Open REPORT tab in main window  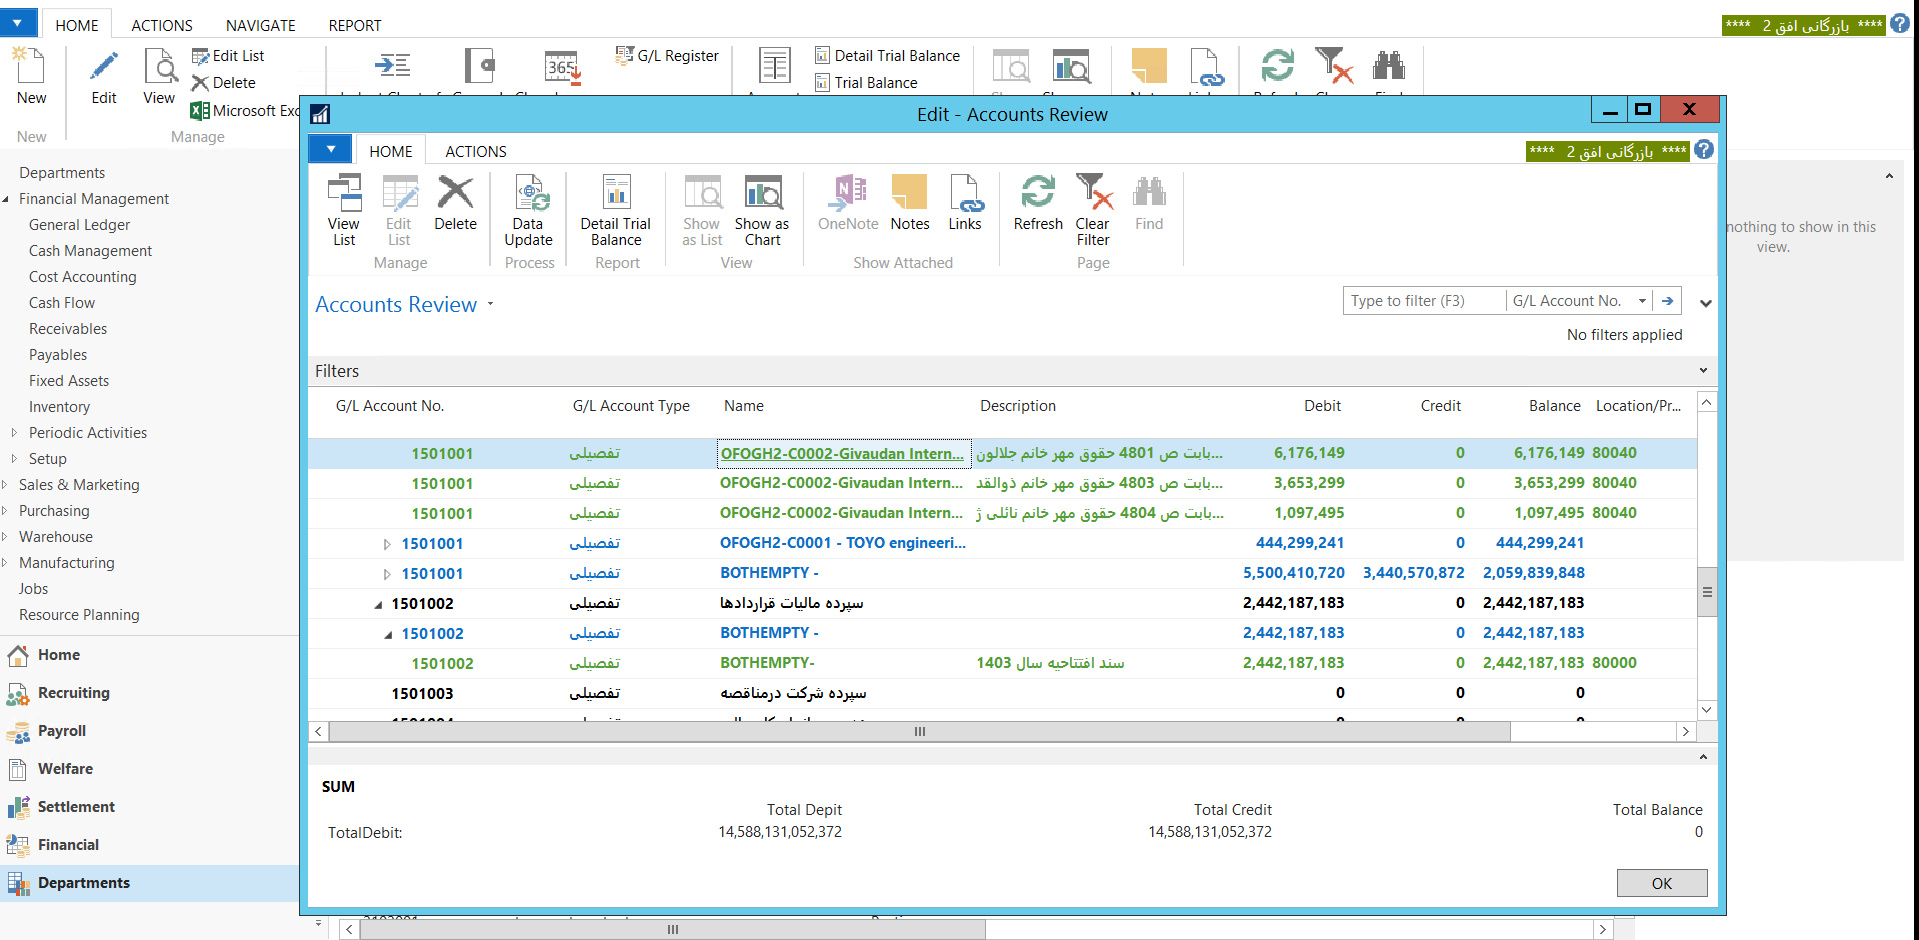(355, 25)
